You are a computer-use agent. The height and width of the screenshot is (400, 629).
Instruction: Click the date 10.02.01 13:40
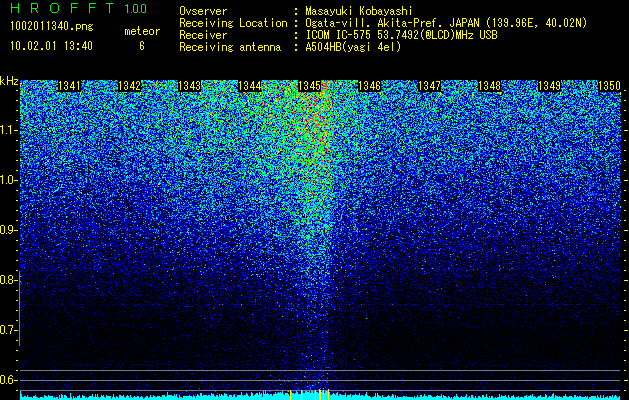pos(51,46)
